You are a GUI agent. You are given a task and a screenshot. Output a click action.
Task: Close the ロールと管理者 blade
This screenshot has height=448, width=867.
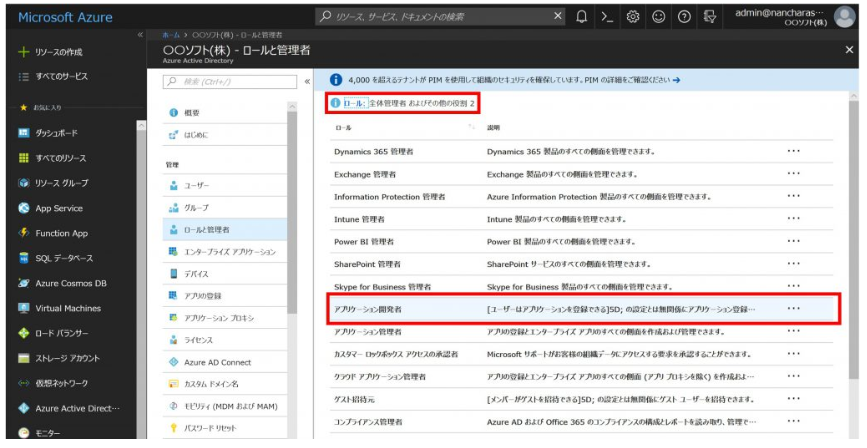(x=849, y=50)
